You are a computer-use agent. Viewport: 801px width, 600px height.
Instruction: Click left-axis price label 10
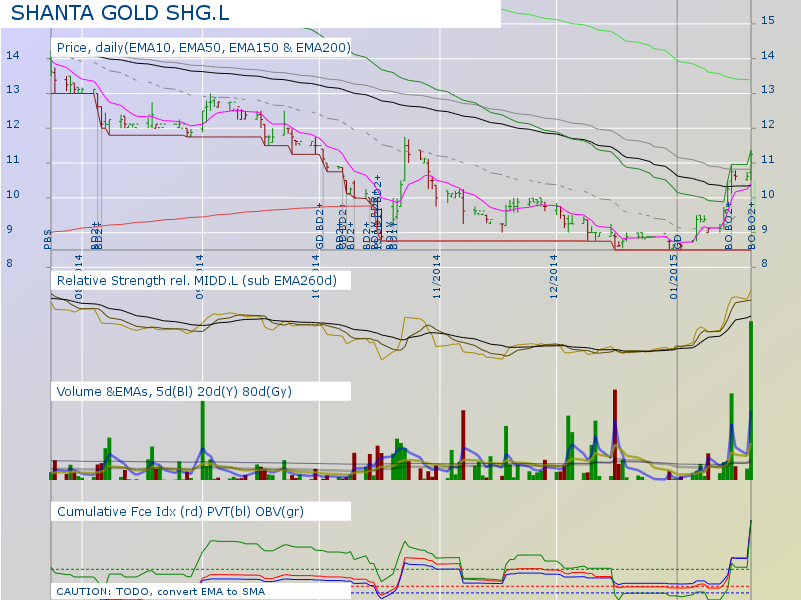[13, 195]
